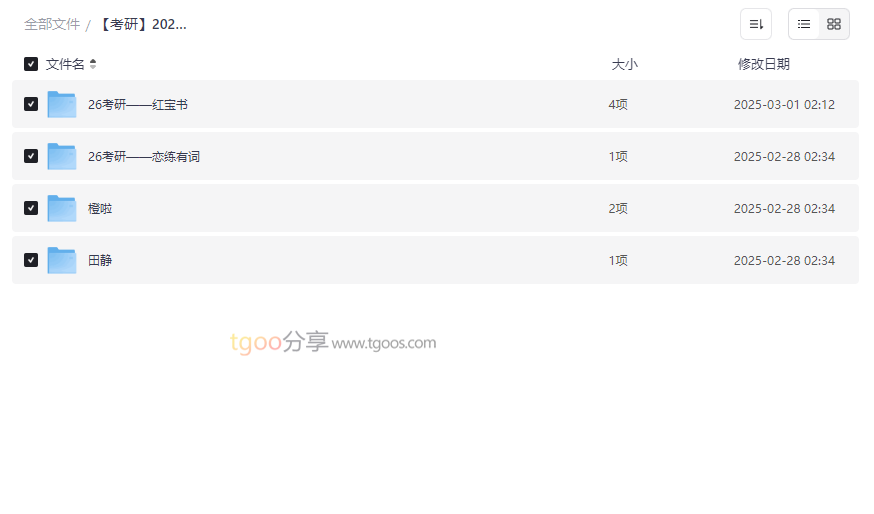Screen dimensions: 874x514
Task: Uncheck the 26考研——恋练有词 folder checkbox
Action: pos(31,156)
